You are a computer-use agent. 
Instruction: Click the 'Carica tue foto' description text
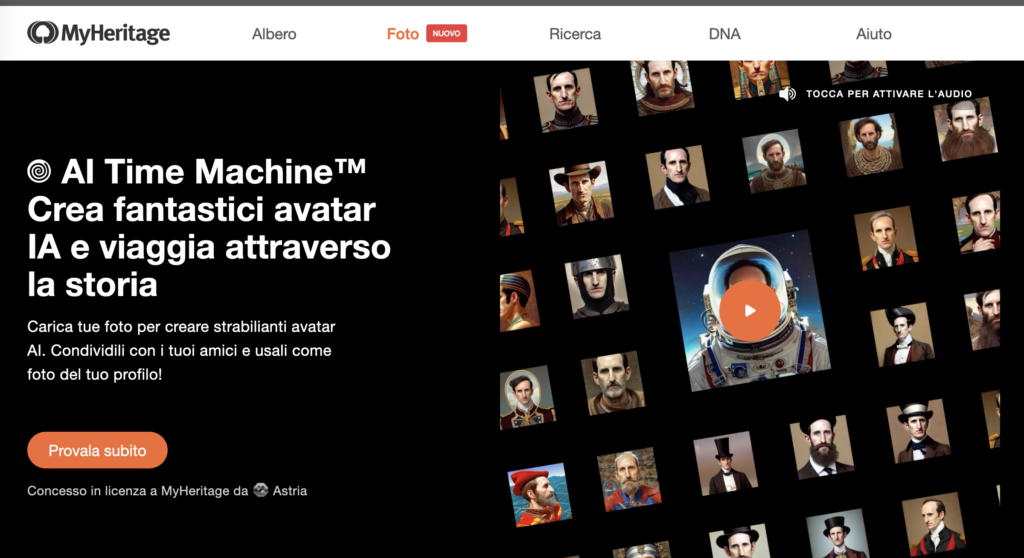(181, 350)
